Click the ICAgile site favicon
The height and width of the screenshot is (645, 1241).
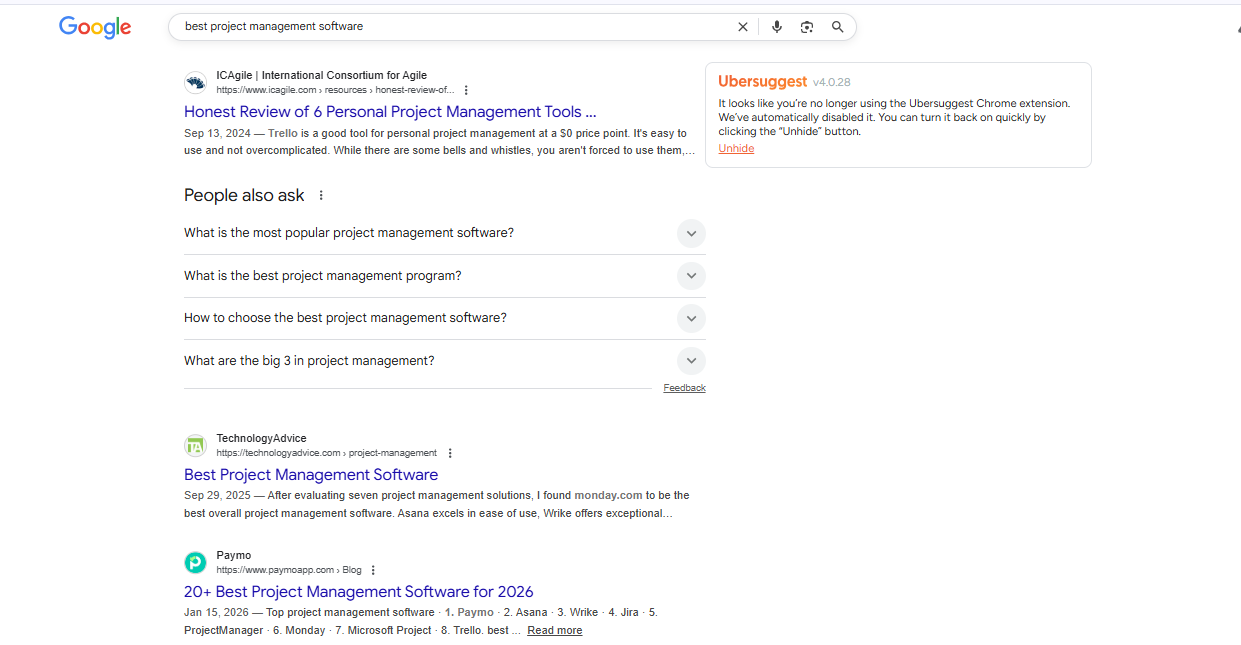[195, 82]
